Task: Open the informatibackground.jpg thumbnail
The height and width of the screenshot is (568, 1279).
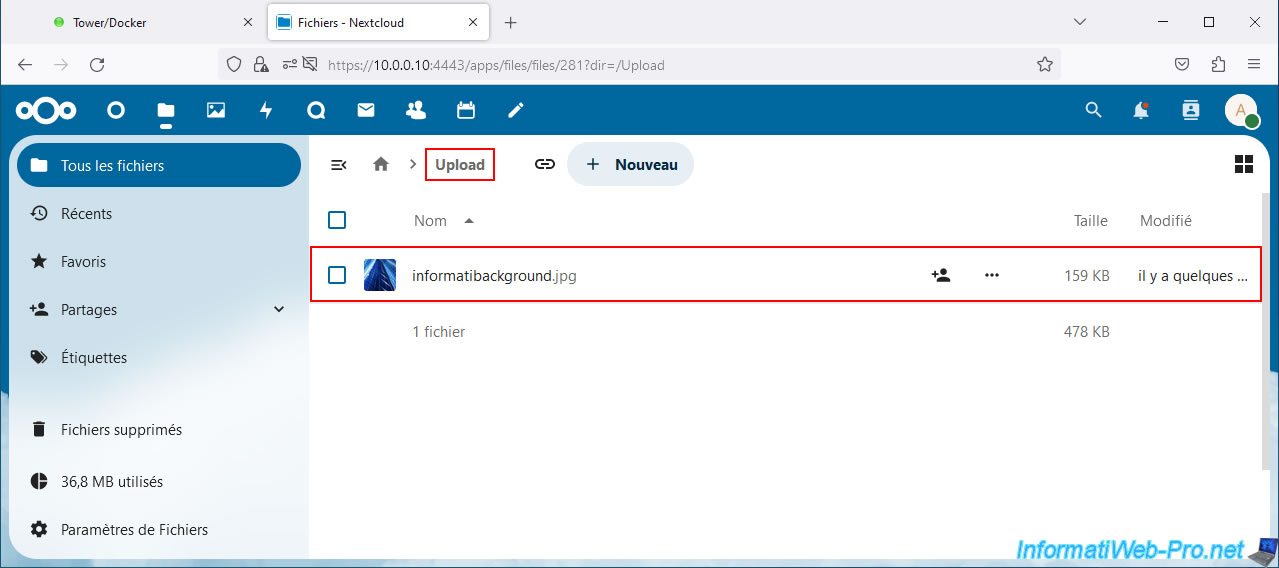Action: coord(380,275)
